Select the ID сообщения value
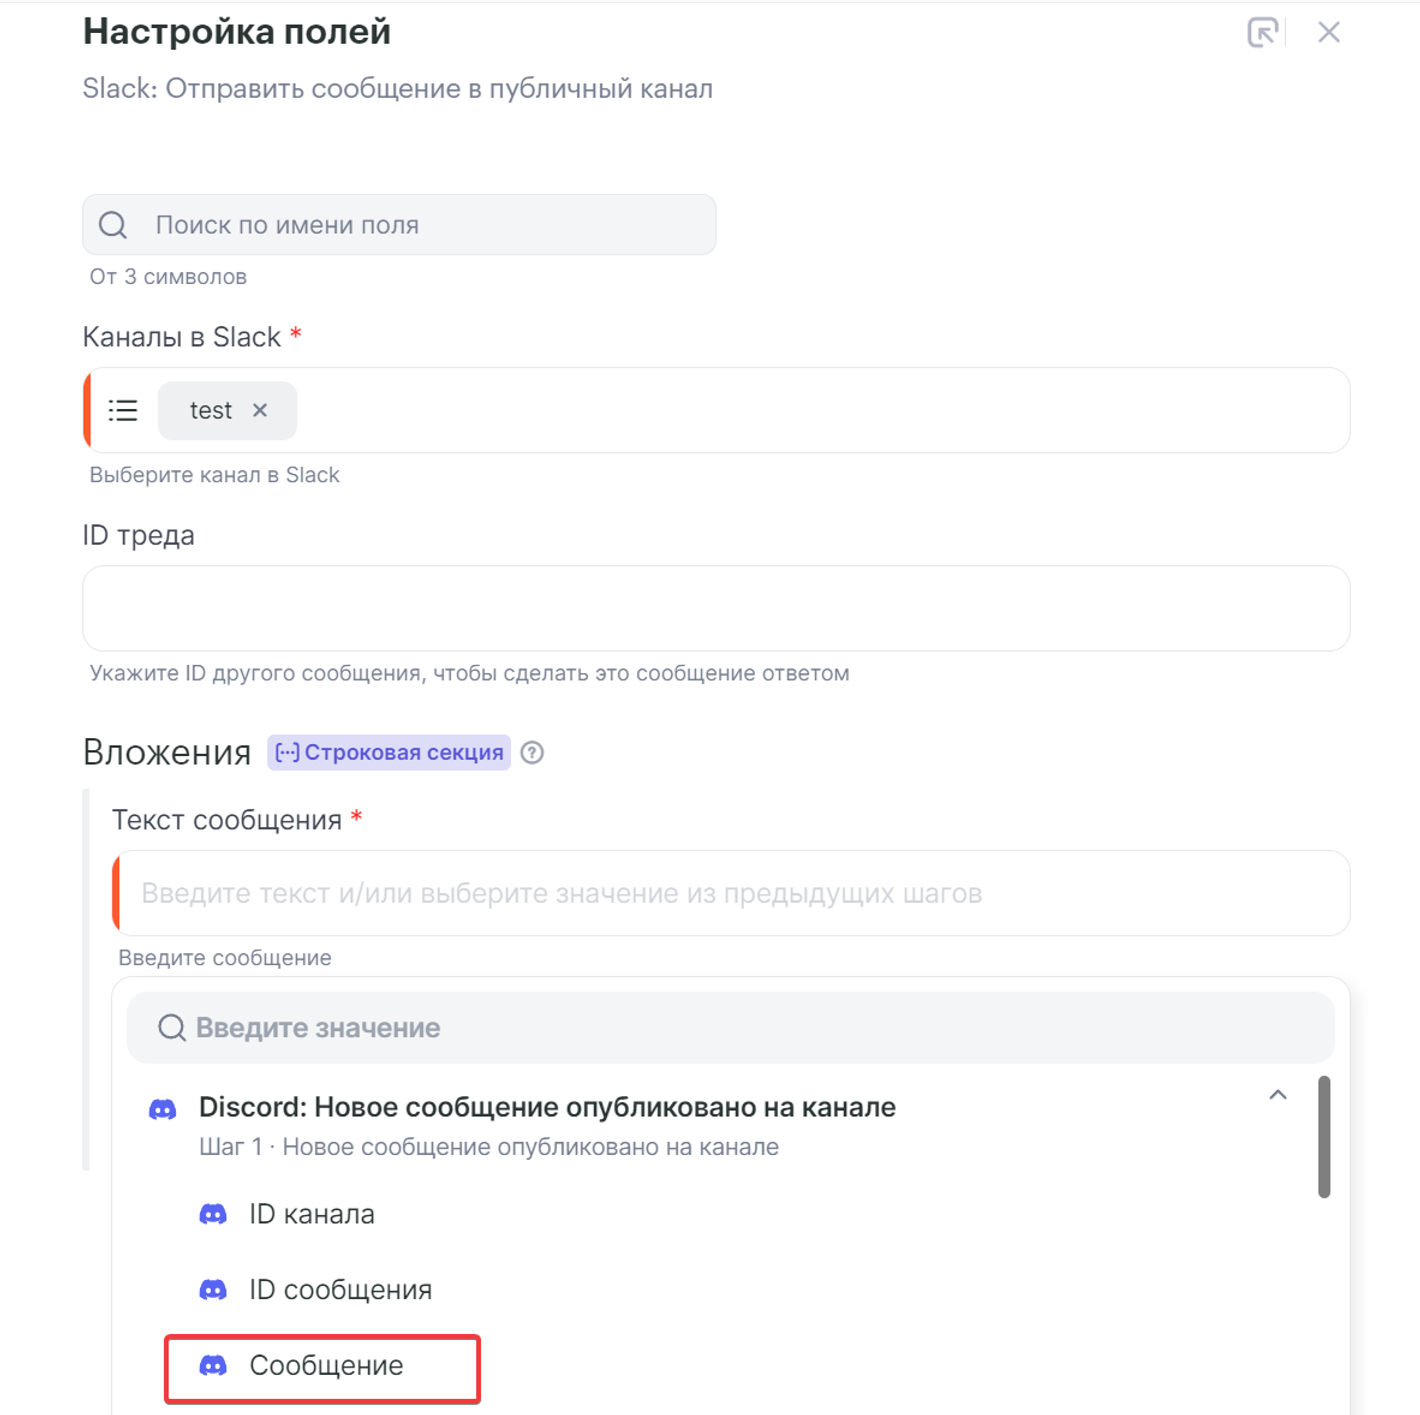 pos(340,1290)
